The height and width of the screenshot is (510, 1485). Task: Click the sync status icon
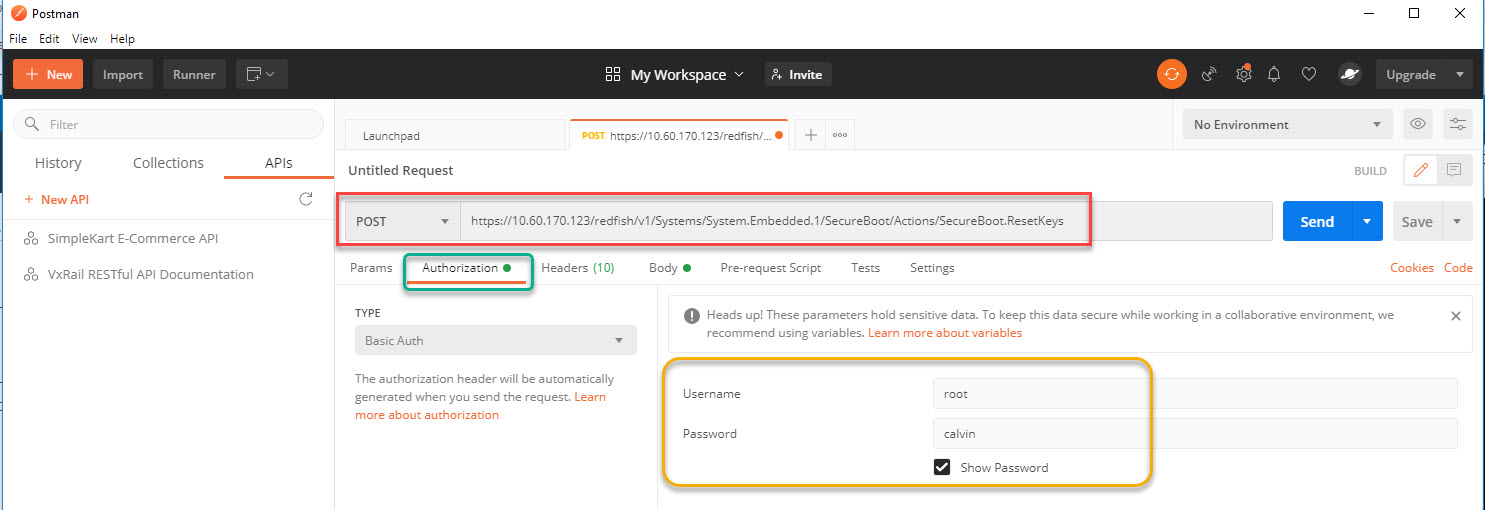[1172, 74]
